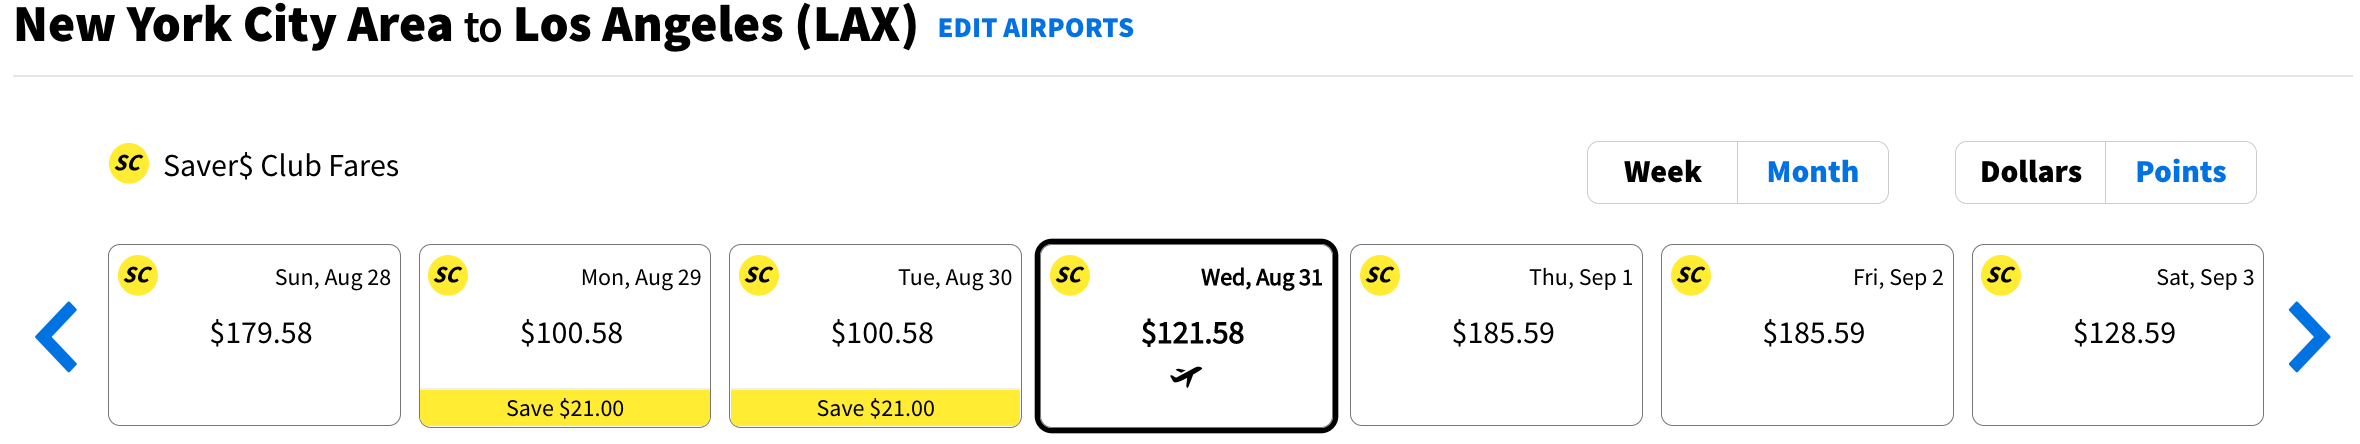2360x444 pixels.
Task: Open the Edit Airports link
Action: click(1036, 28)
